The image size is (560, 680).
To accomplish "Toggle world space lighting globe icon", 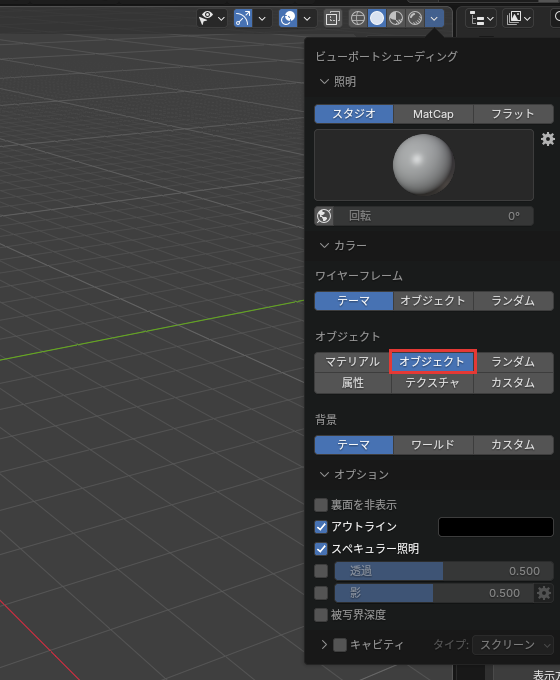I will coord(324,216).
